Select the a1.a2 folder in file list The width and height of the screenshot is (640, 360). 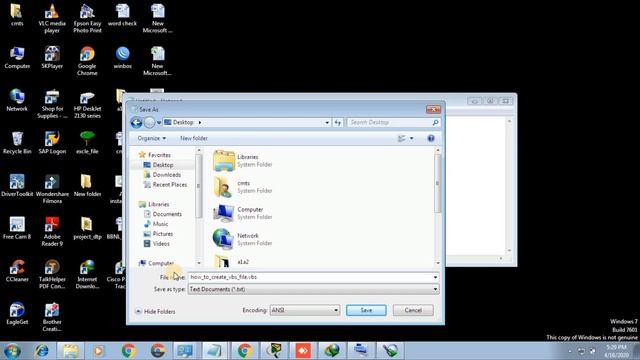(x=231, y=262)
